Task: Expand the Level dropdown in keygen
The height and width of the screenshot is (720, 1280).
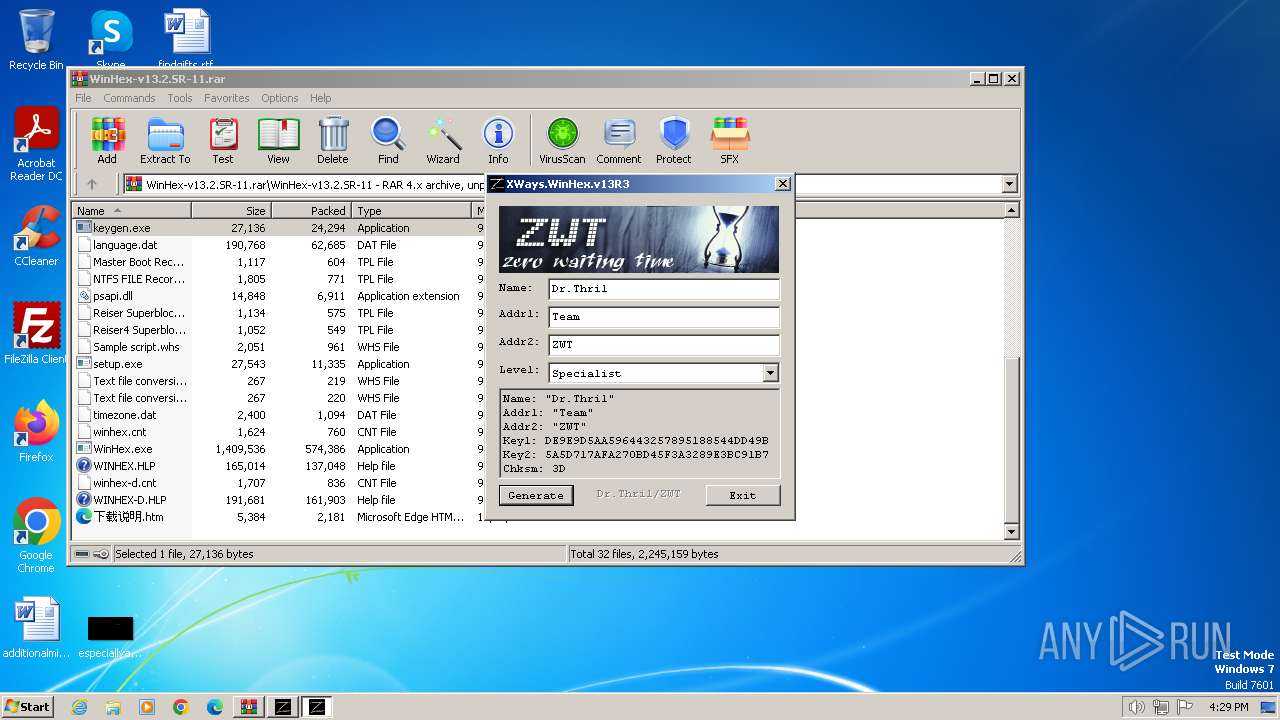Action: 770,373
